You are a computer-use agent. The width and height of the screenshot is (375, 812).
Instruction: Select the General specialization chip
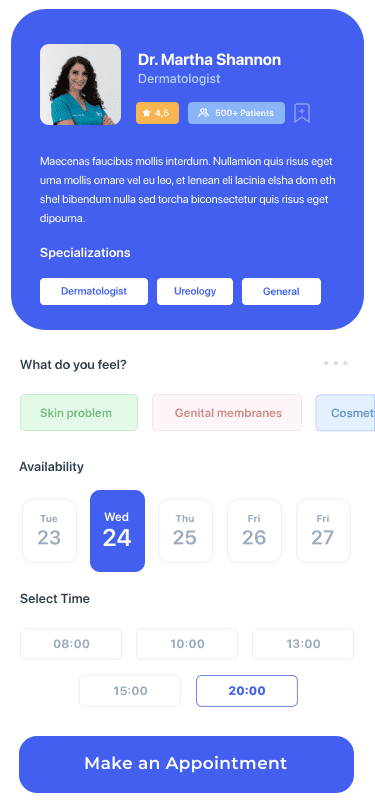click(x=281, y=292)
